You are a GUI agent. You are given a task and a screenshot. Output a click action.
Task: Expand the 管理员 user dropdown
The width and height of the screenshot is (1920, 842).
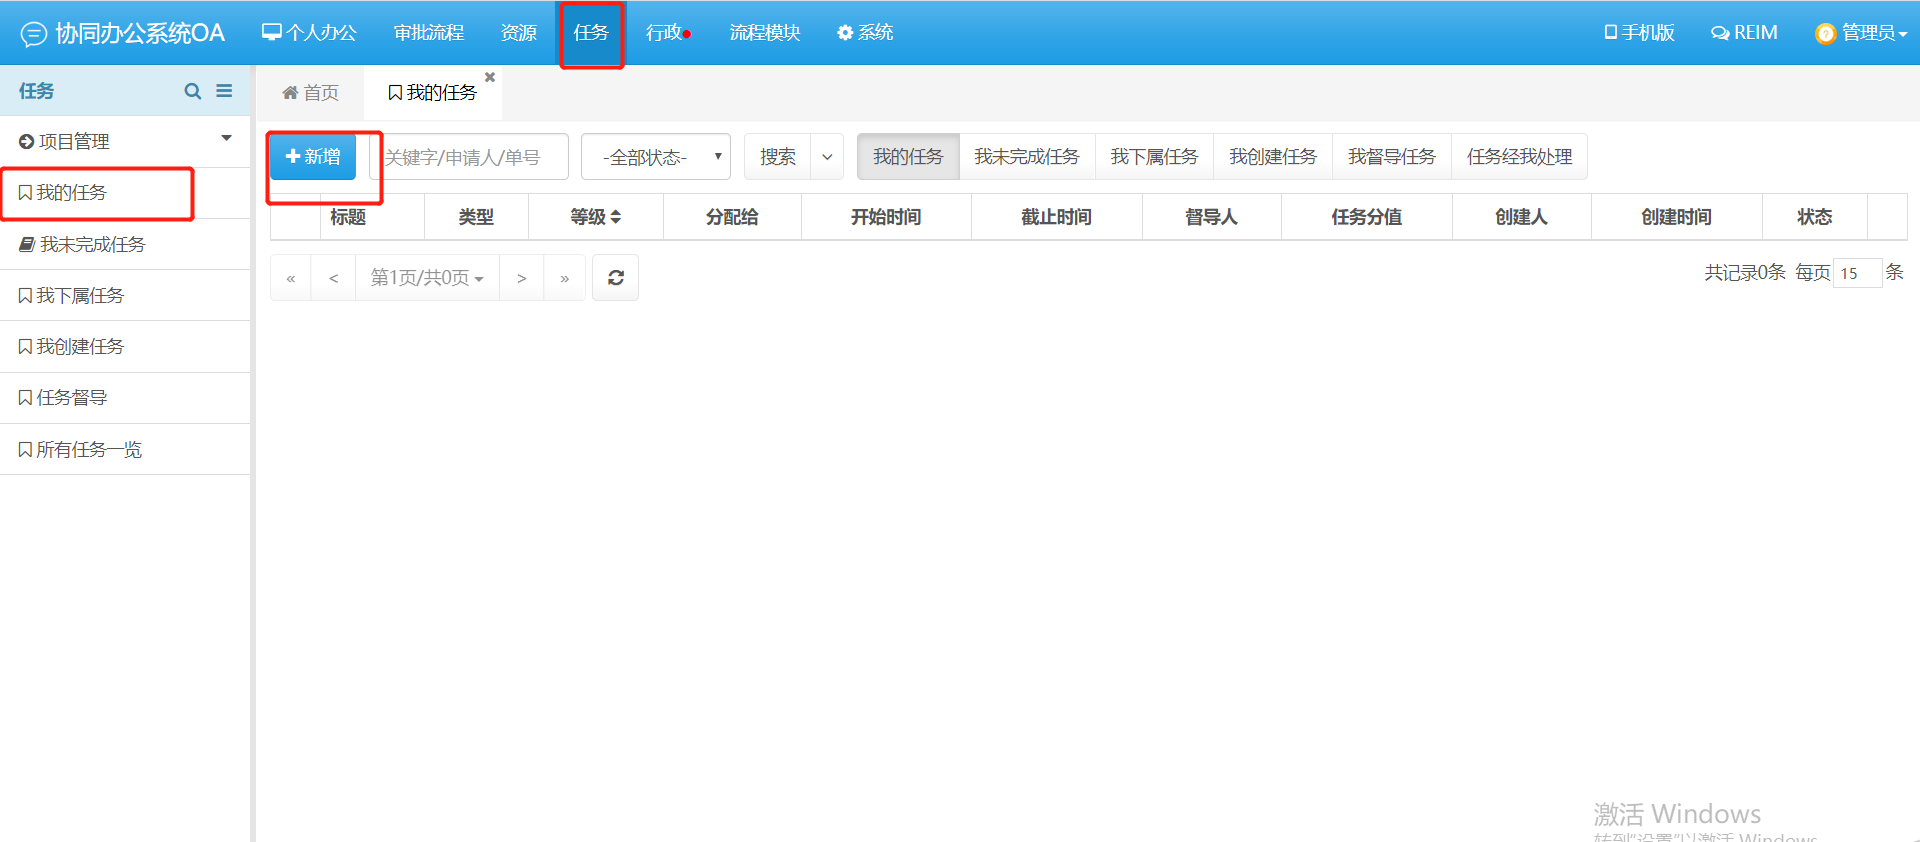pyautogui.click(x=1861, y=33)
